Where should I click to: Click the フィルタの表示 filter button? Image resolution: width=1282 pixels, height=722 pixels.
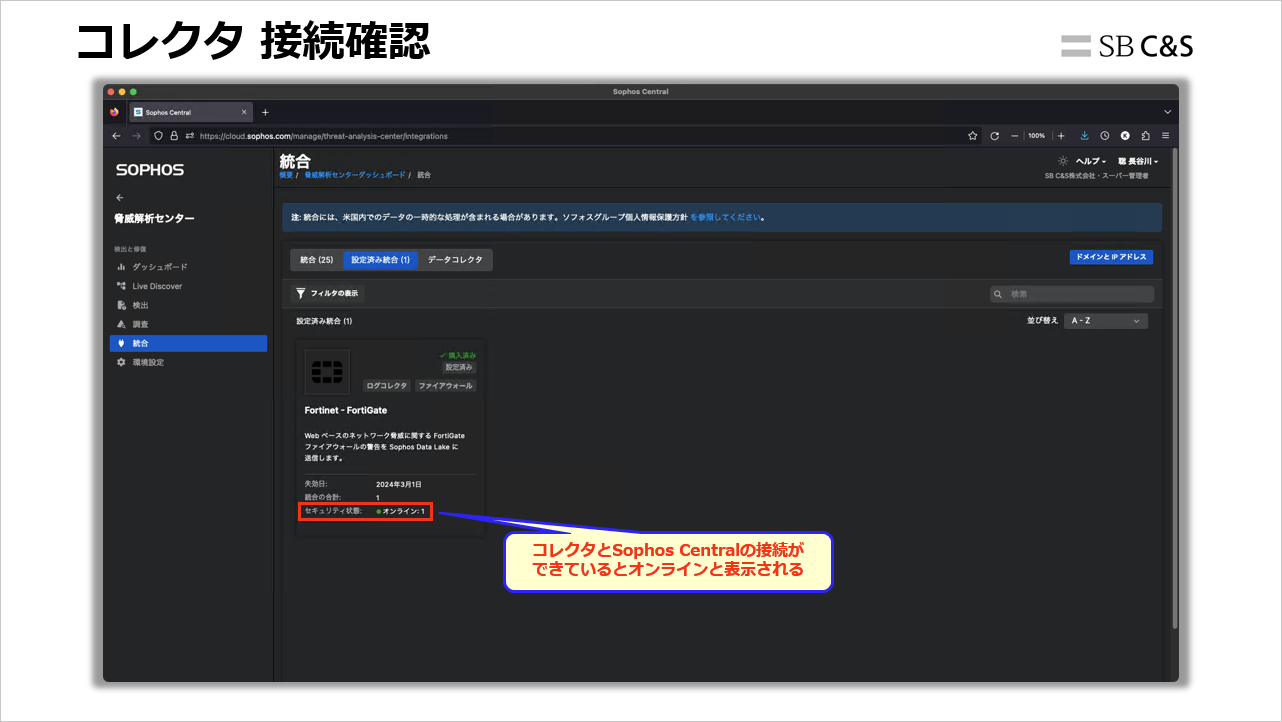click(x=328, y=293)
